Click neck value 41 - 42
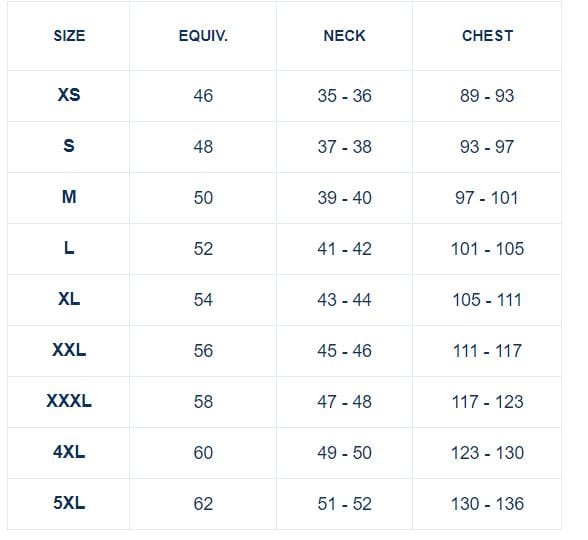The height and width of the screenshot is (540, 588). click(344, 249)
